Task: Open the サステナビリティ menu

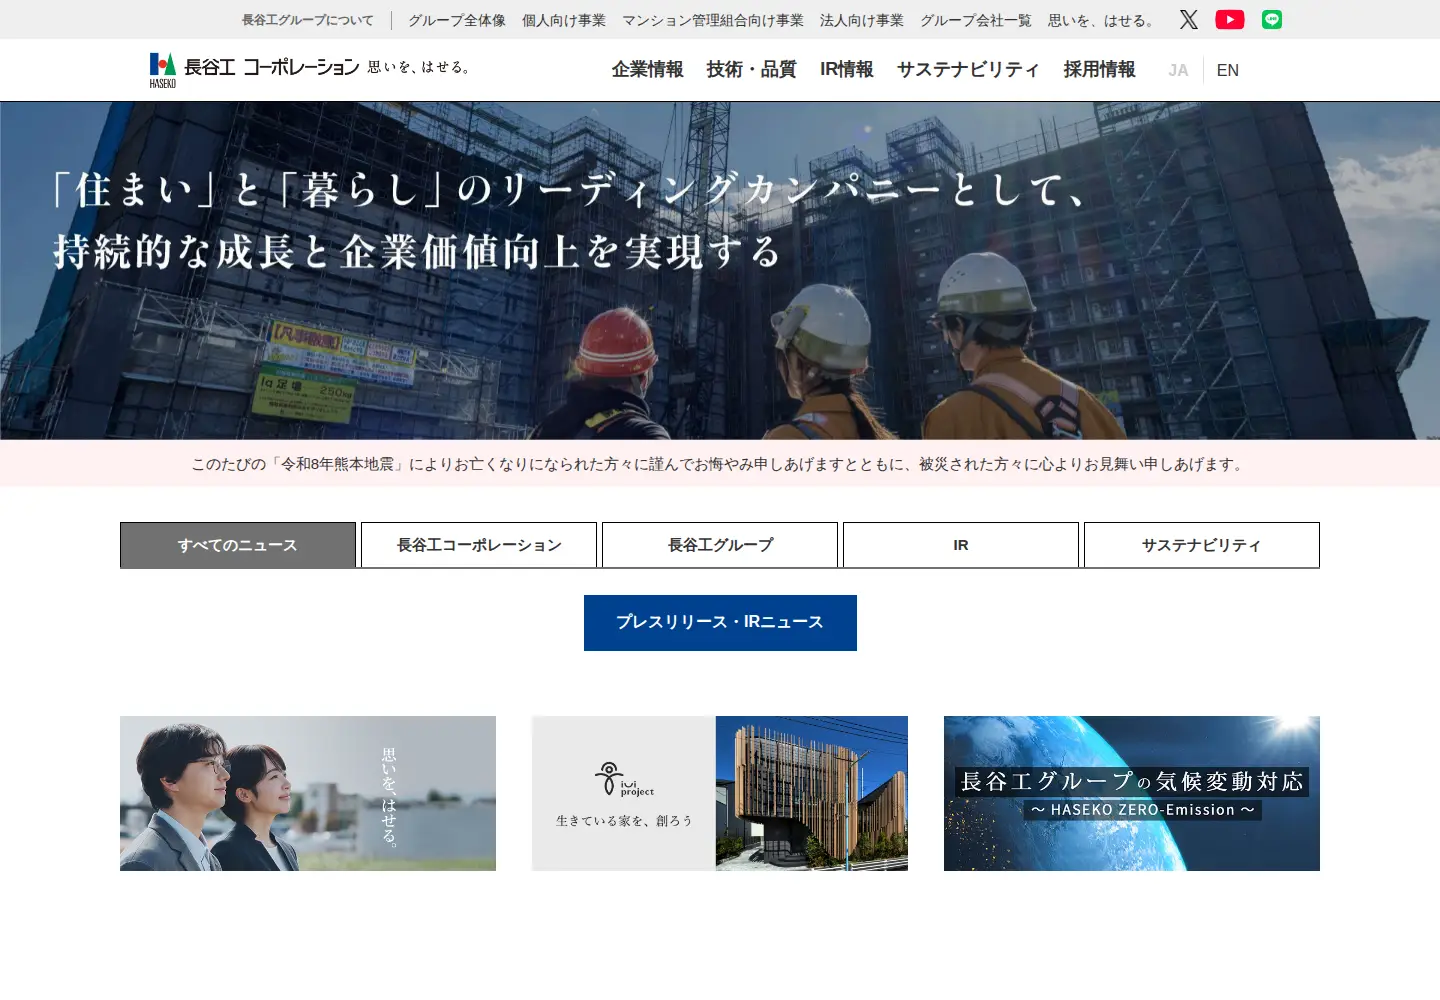Action: tap(968, 69)
